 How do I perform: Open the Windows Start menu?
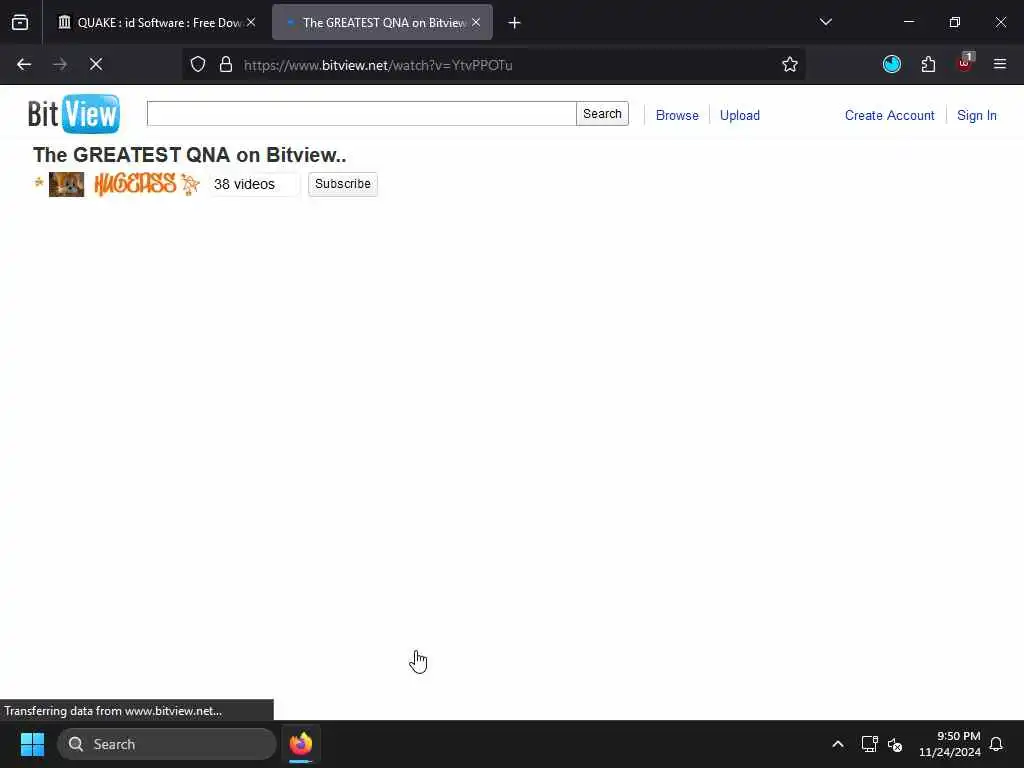[x=32, y=744]
